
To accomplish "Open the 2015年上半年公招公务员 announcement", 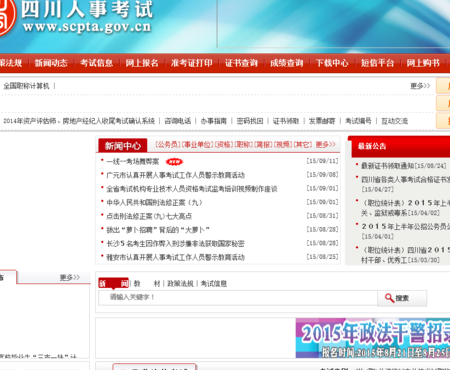I will [405, 227].
